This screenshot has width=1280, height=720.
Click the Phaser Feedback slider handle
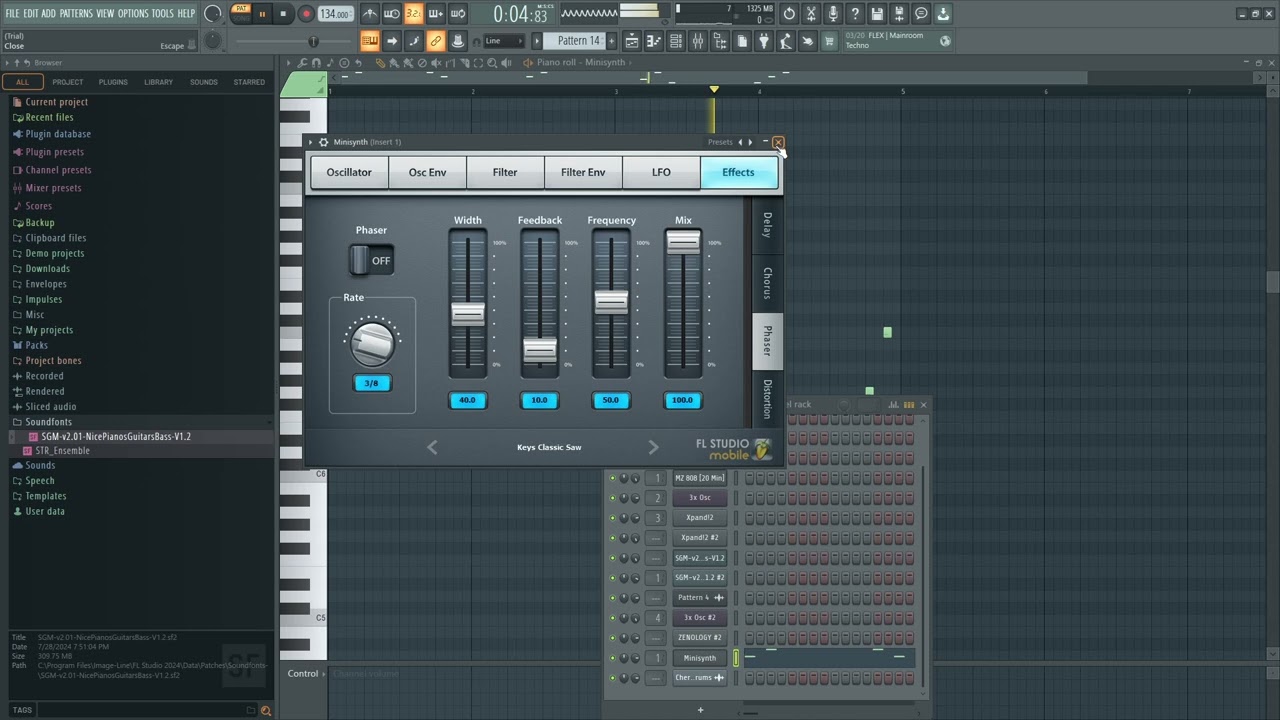click(540, 350)
